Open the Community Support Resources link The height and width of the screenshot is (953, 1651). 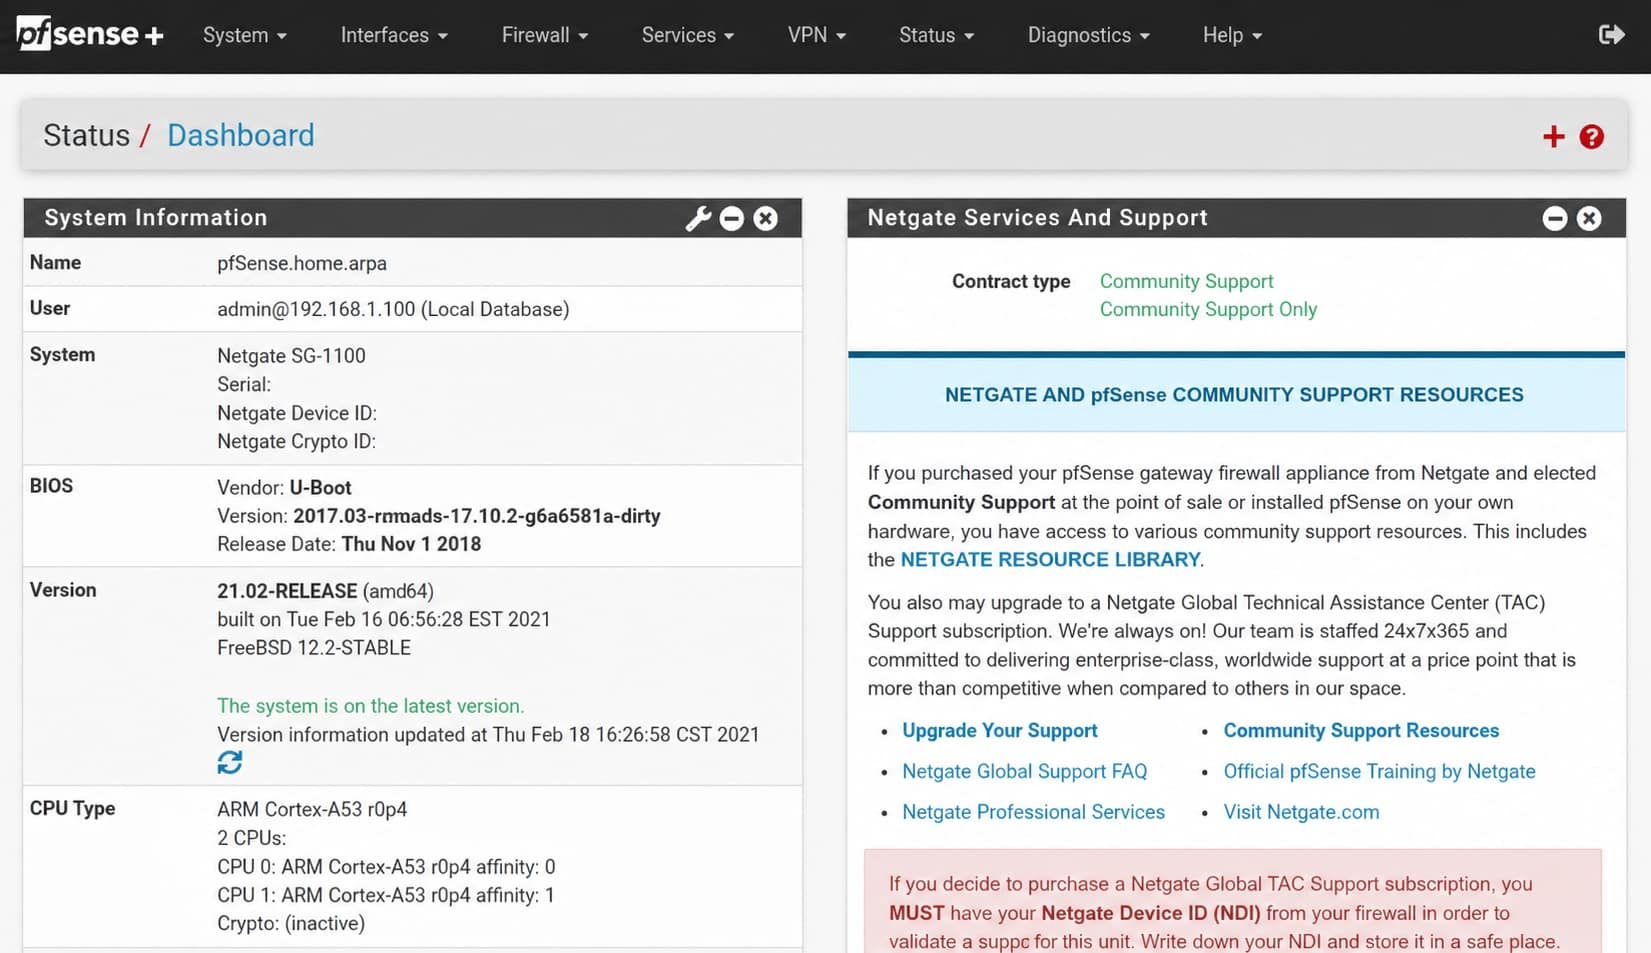click(1361, 731)
